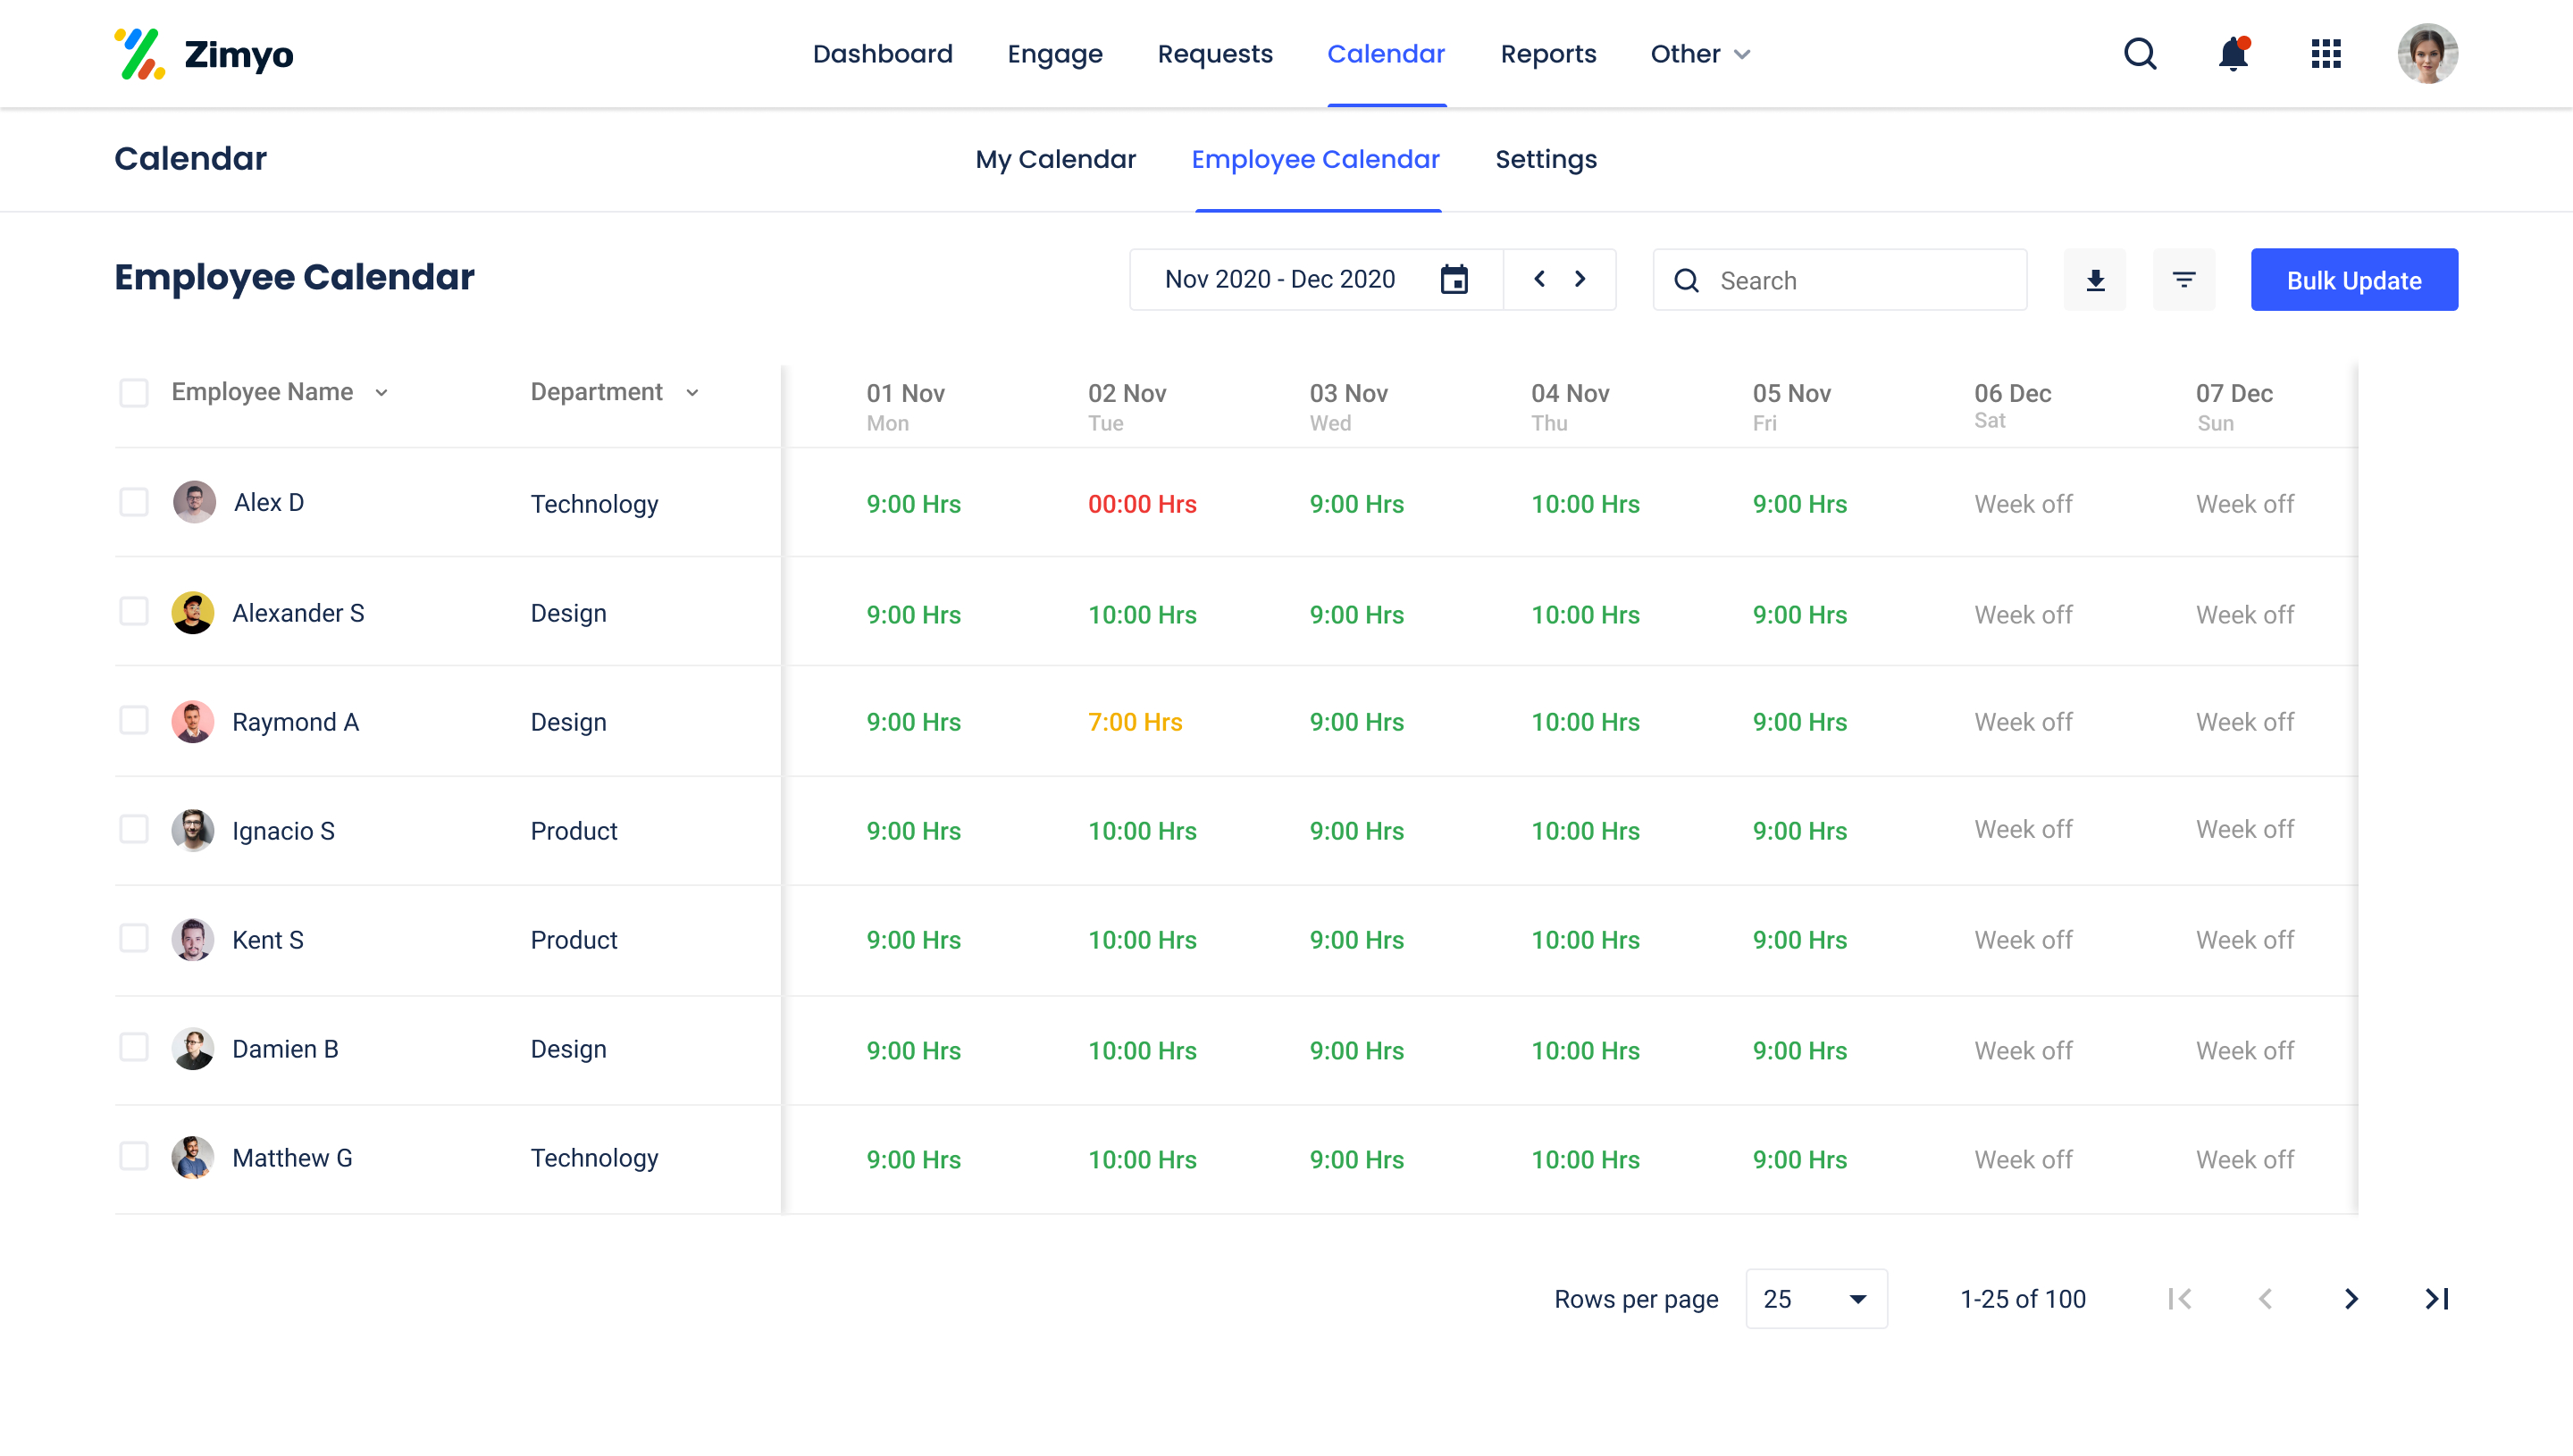The width and height of the screenshot is (2573, 1456).
Task: Open the apps grid launcher
Action: [x=2326, y=54]
